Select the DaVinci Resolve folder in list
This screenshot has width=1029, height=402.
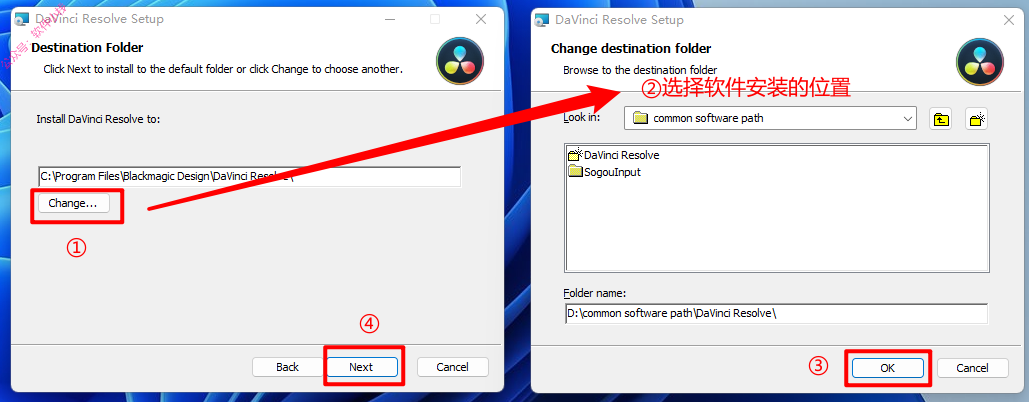tap(614, 155)
